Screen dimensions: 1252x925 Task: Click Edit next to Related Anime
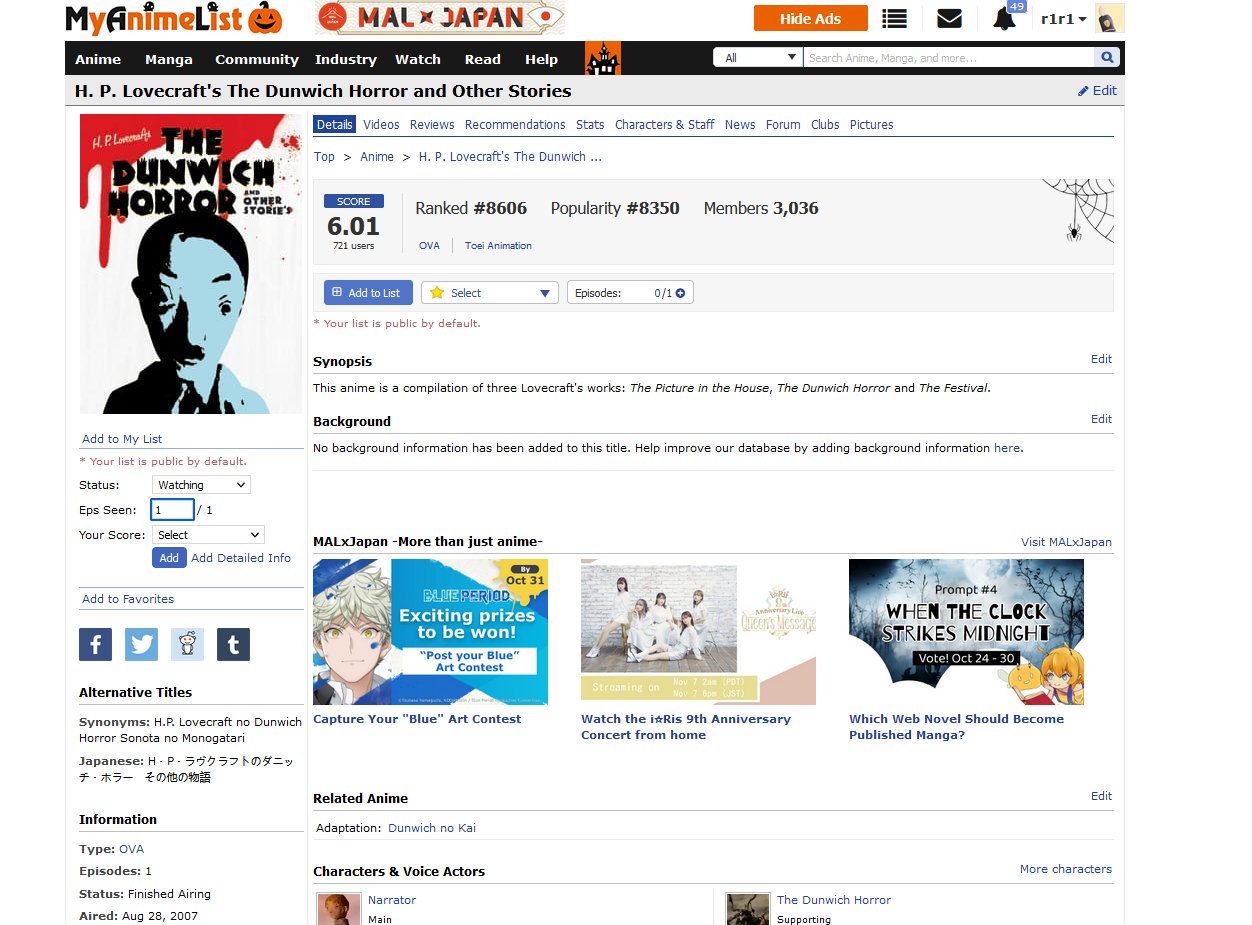[x=1102, y=796]
